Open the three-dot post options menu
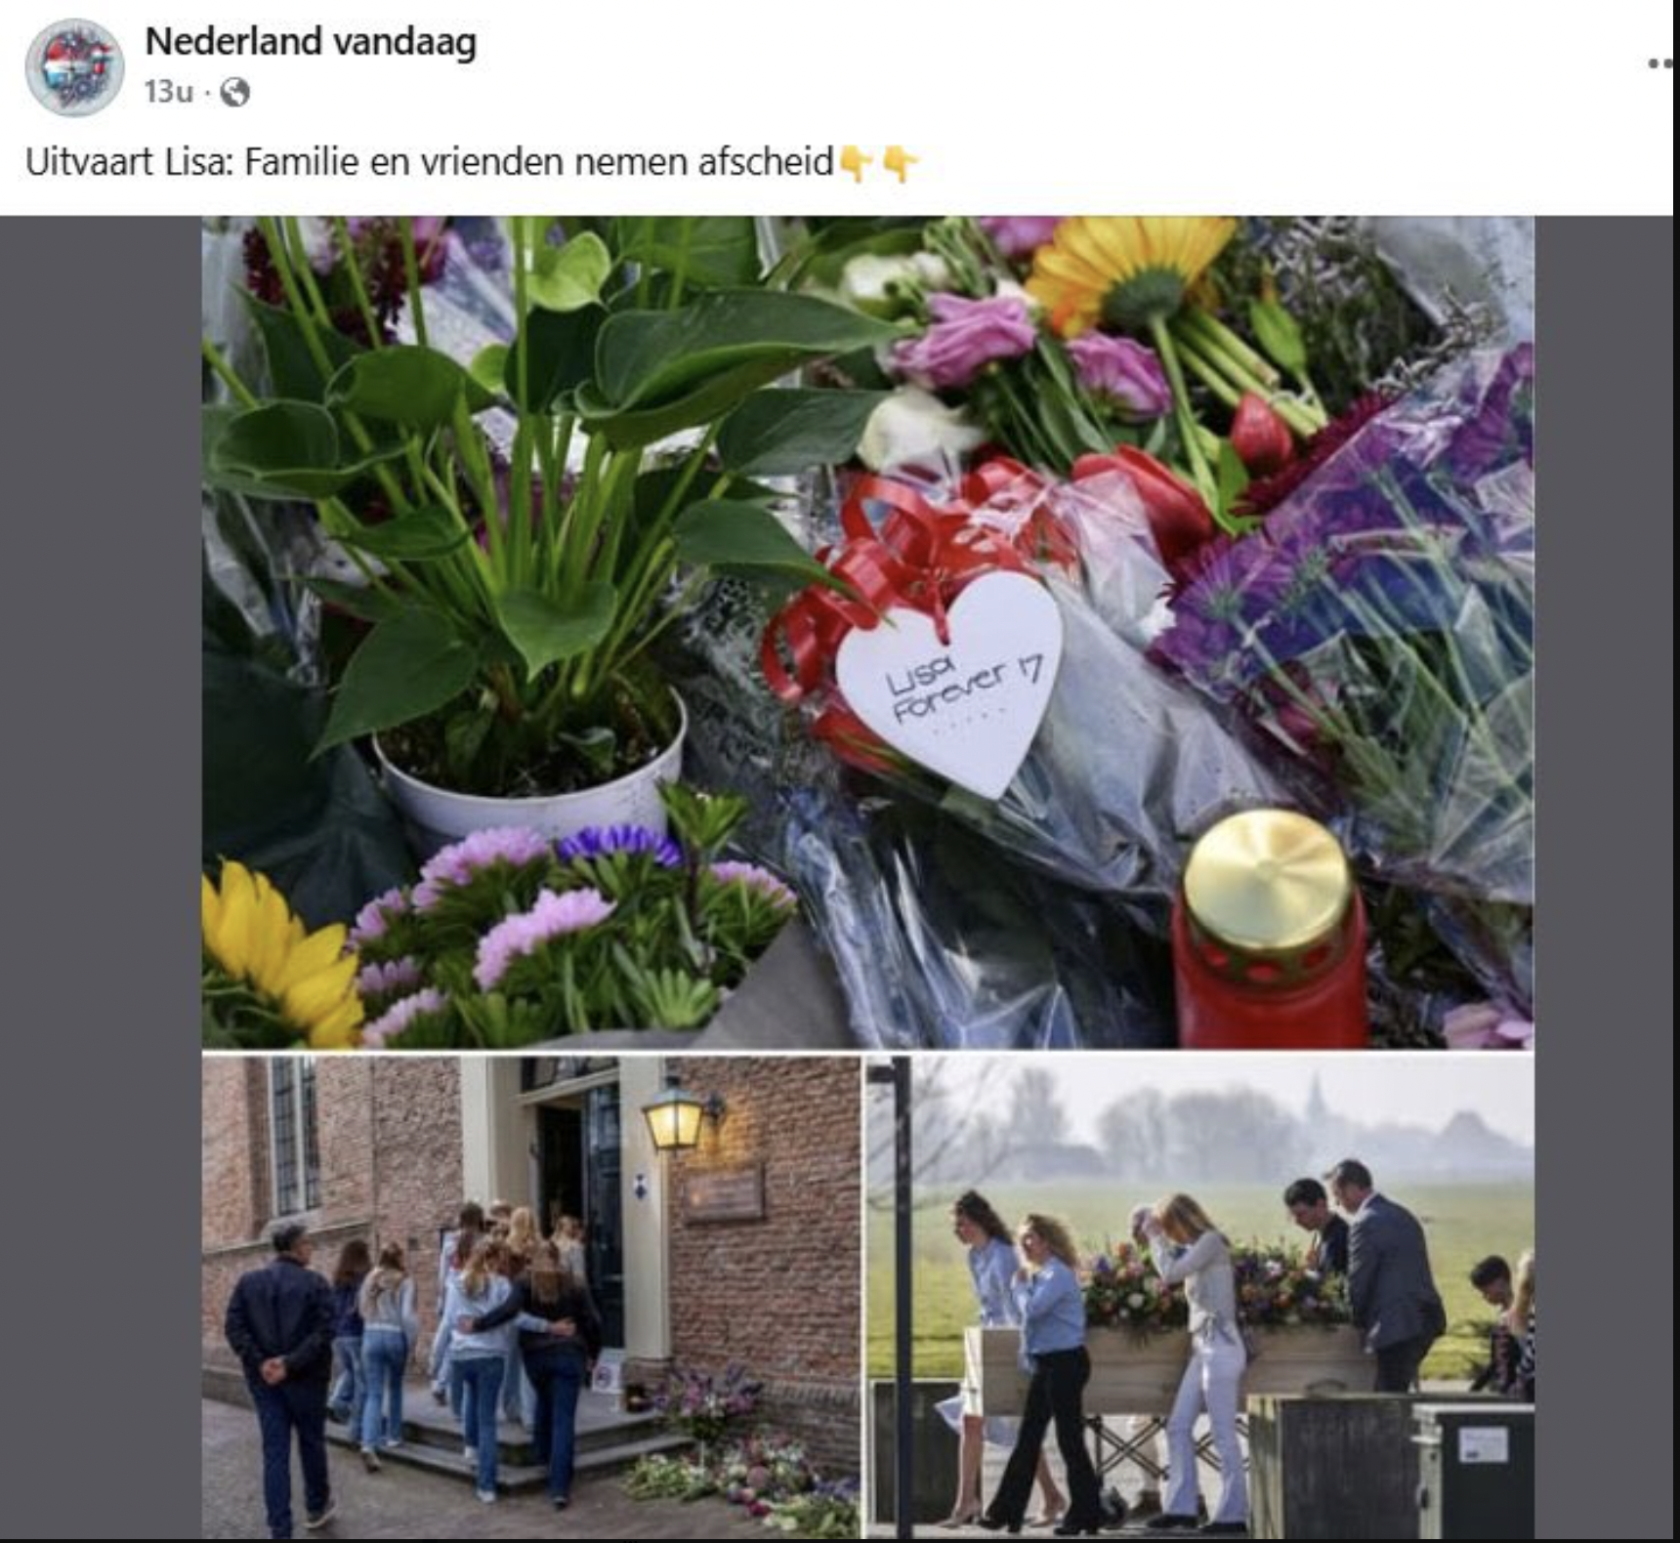Viewport: 1680px width, 1543px height. (x=1661, y=64)
